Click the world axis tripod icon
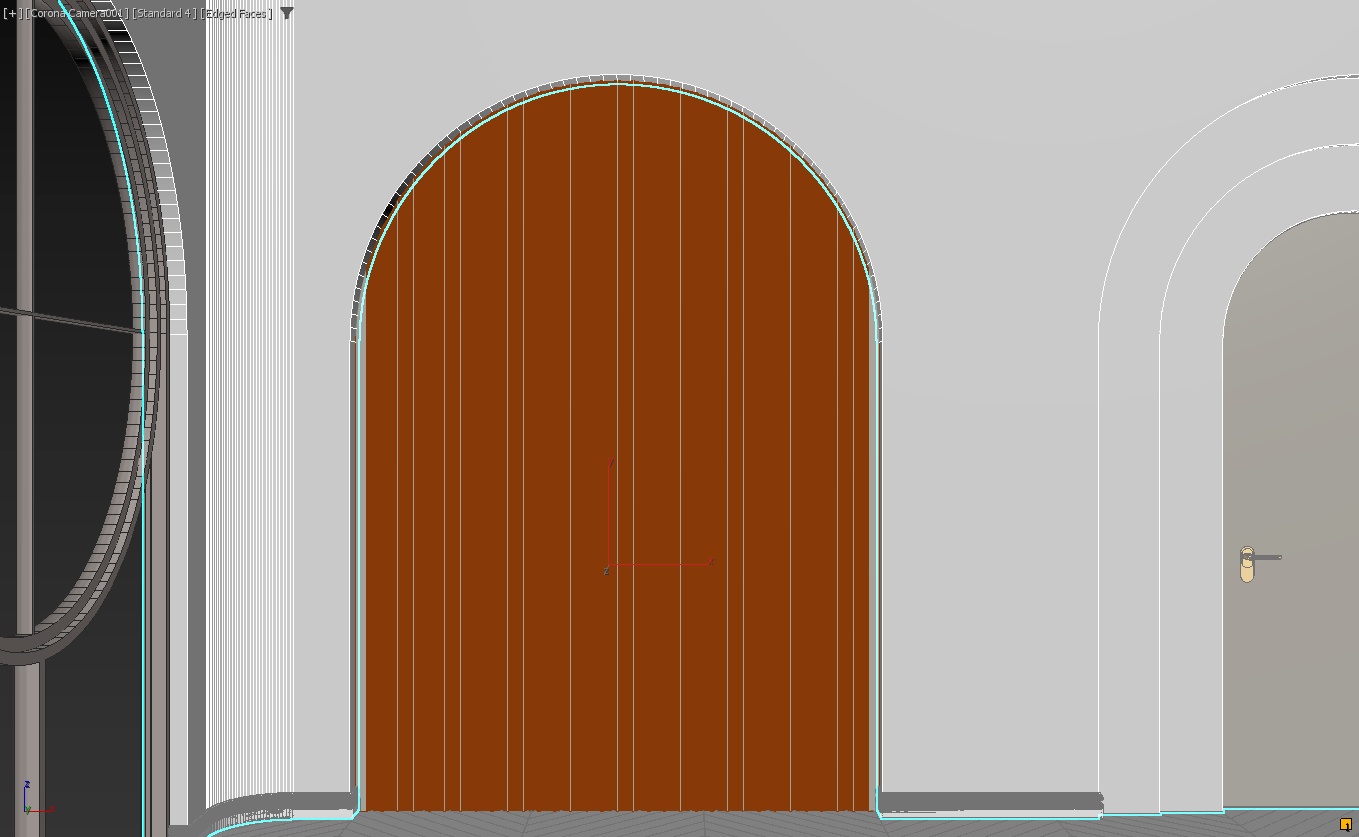This screenshot has width=1359, height=837. pos(36,800)
